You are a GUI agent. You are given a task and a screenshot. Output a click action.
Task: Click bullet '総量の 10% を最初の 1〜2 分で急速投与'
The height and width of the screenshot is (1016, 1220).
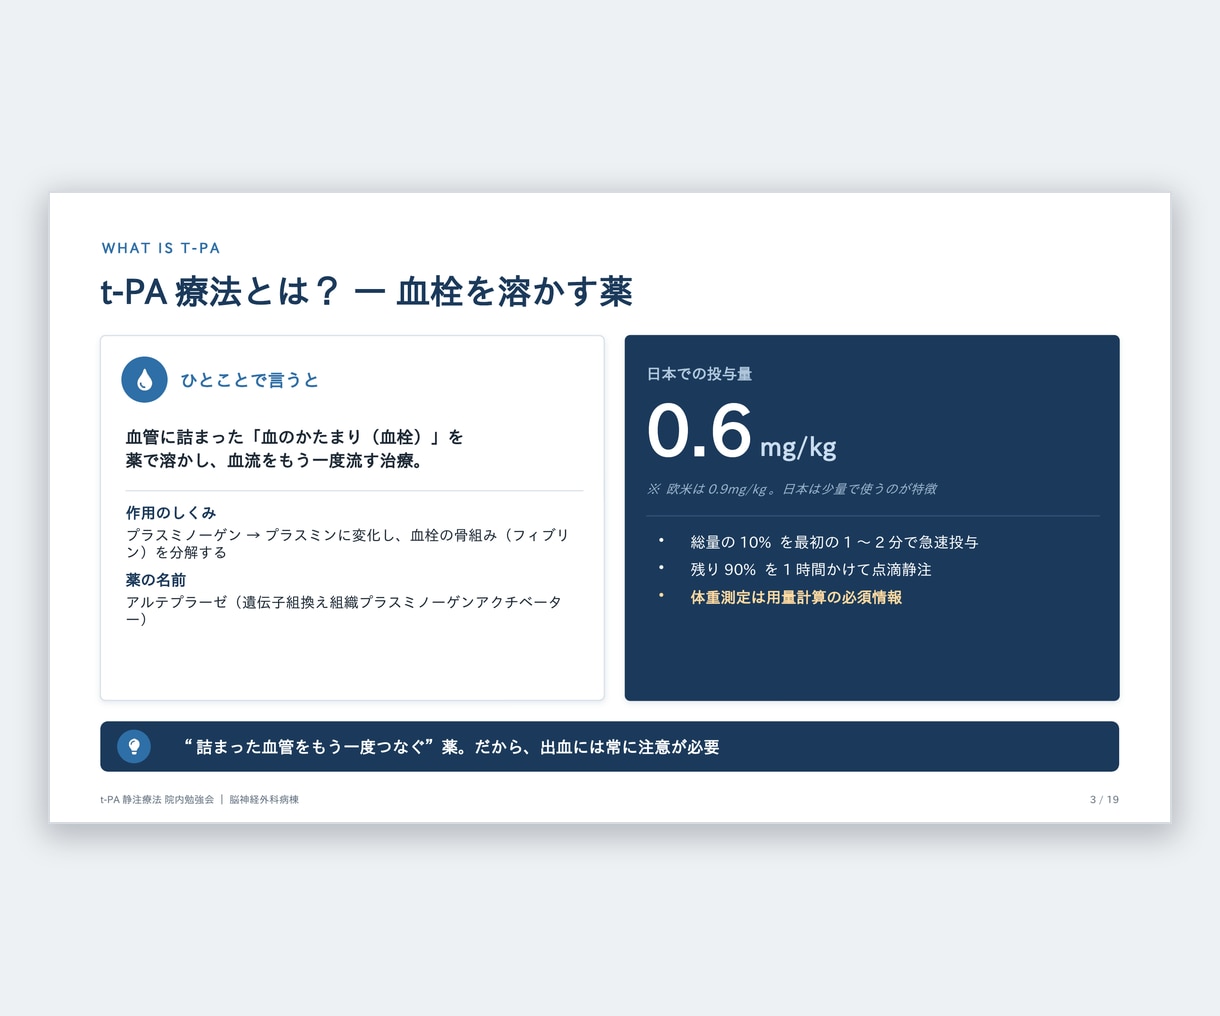pos(835,542)
